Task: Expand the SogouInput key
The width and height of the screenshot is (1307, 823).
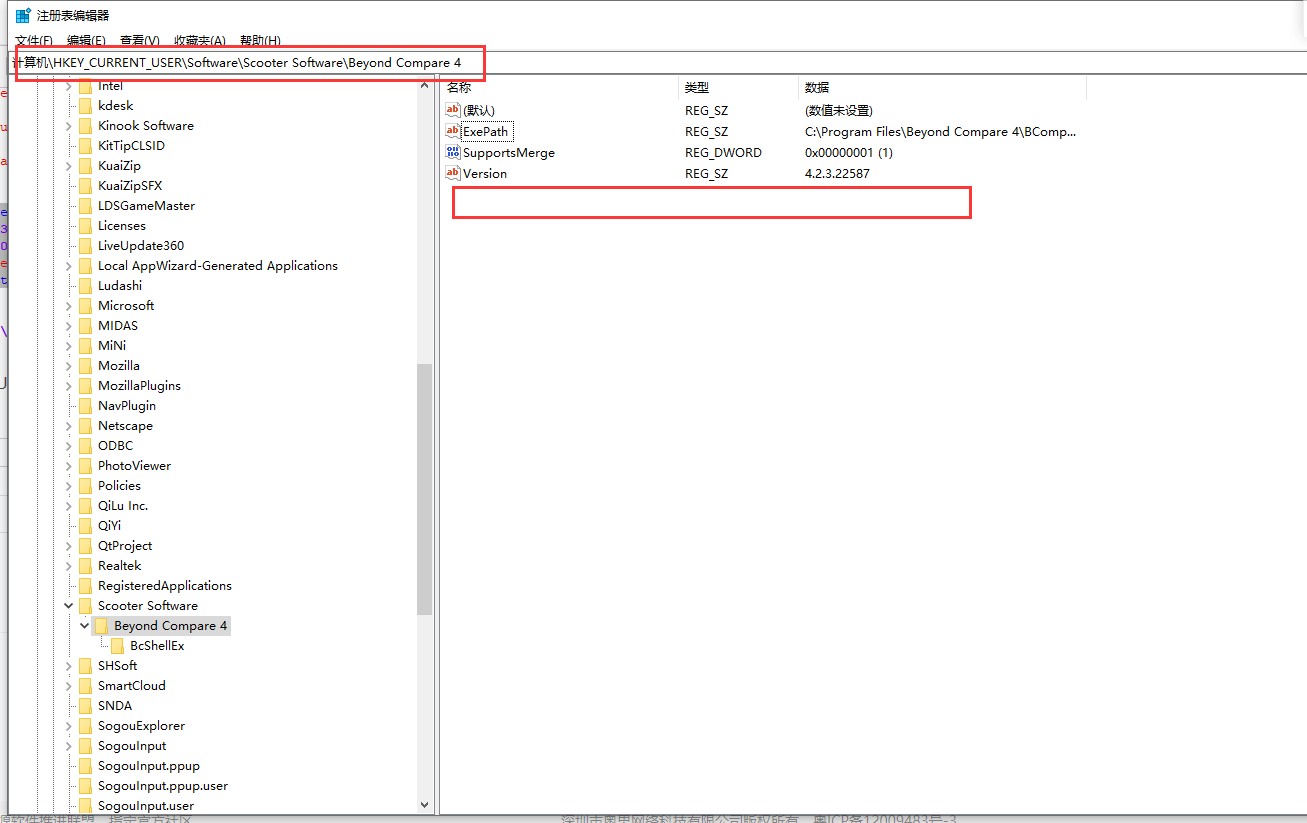Action: [69, 746]
